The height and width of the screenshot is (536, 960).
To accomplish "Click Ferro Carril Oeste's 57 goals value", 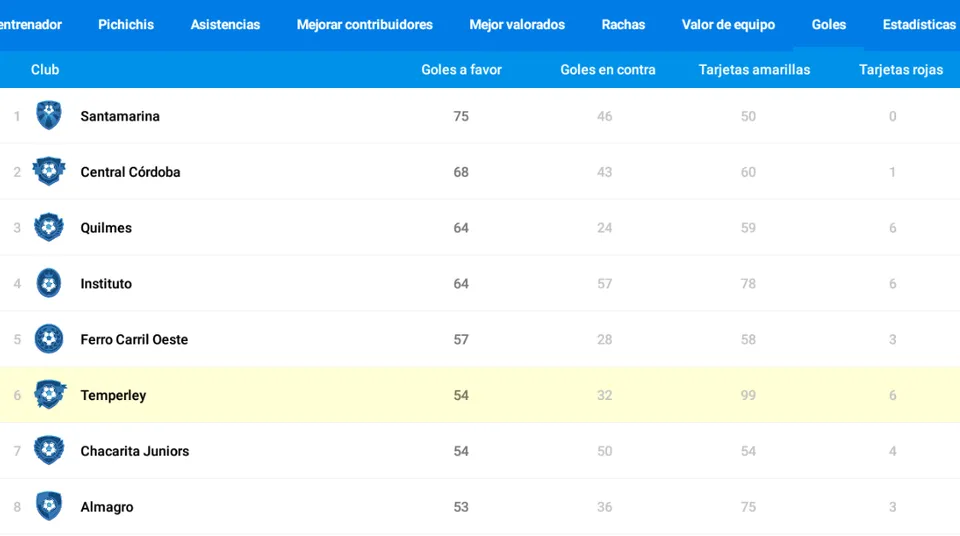I will [461, 339].
